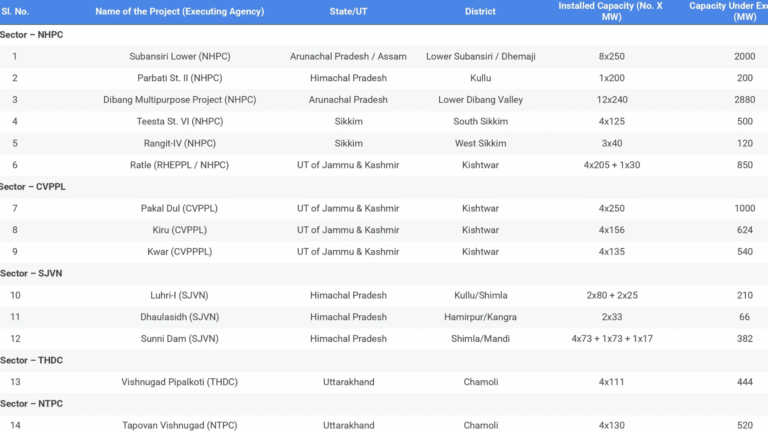The height and width of the screenshot is (432, 768).
Task: Click the '444' capacity value
Action: click(744, 382)
